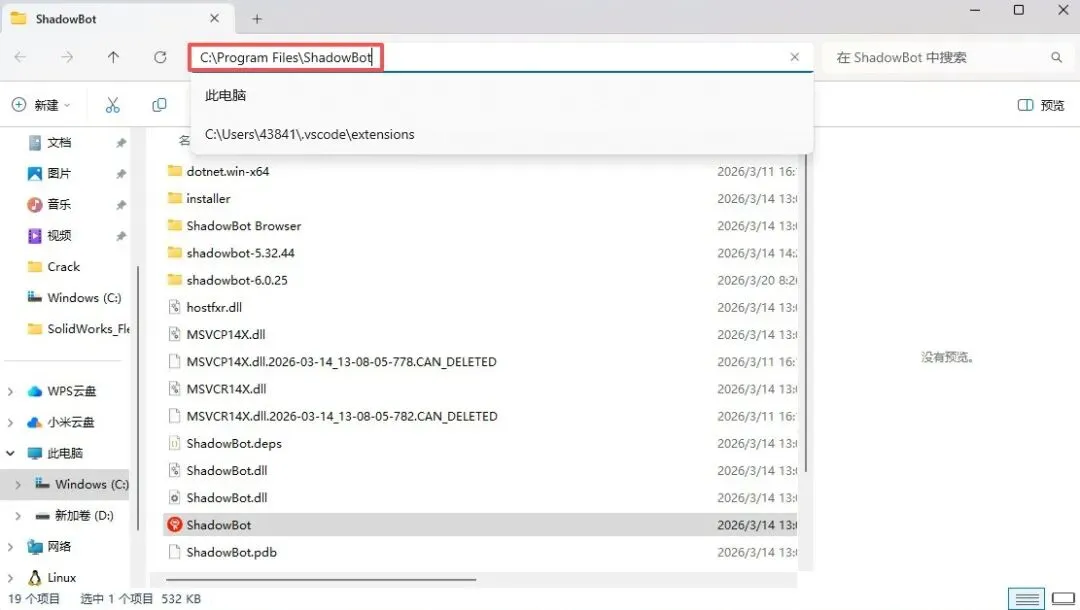The height and width of the screenshot is (610, 1080).
Task: Select the shadowbot-6.0.25 folder
Action: pyautogui.click(x=480, y=280)
